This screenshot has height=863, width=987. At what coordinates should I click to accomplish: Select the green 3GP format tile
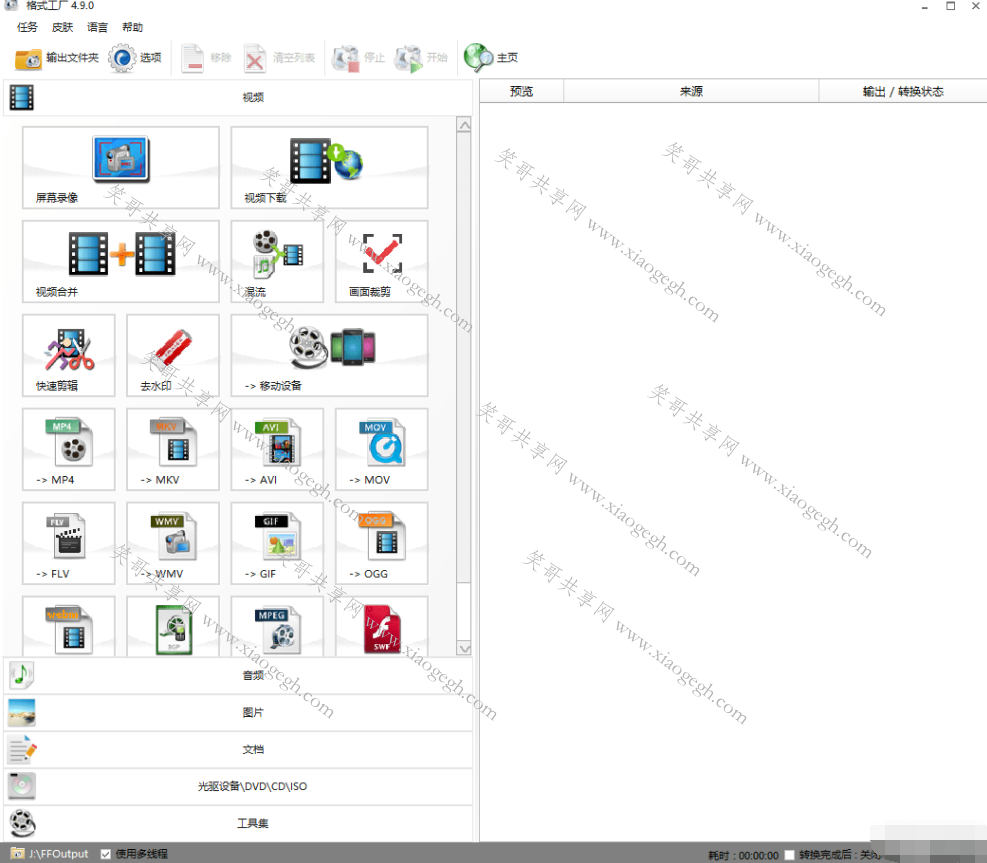pos(173,626)
